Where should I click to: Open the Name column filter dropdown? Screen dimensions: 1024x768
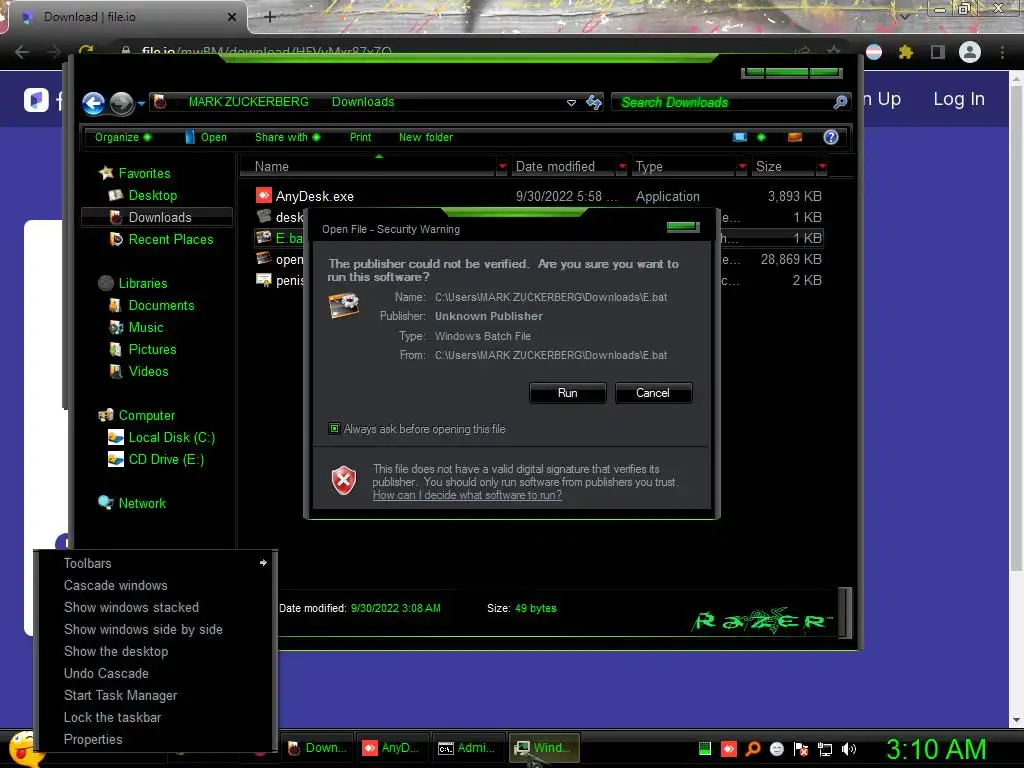[502, 167]
